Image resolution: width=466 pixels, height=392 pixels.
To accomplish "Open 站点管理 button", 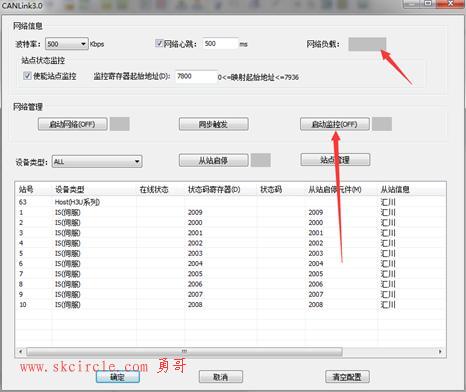I will [335, 160].
